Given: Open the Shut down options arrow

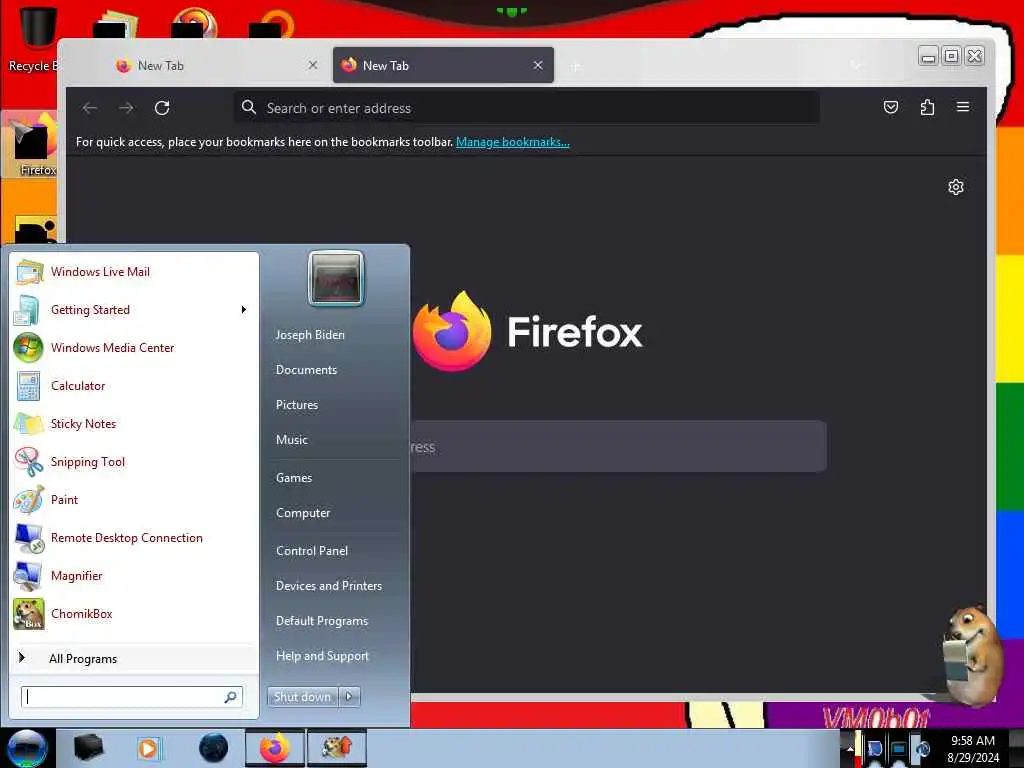Looking at the screenshot, I should click(x=349, y=697).
